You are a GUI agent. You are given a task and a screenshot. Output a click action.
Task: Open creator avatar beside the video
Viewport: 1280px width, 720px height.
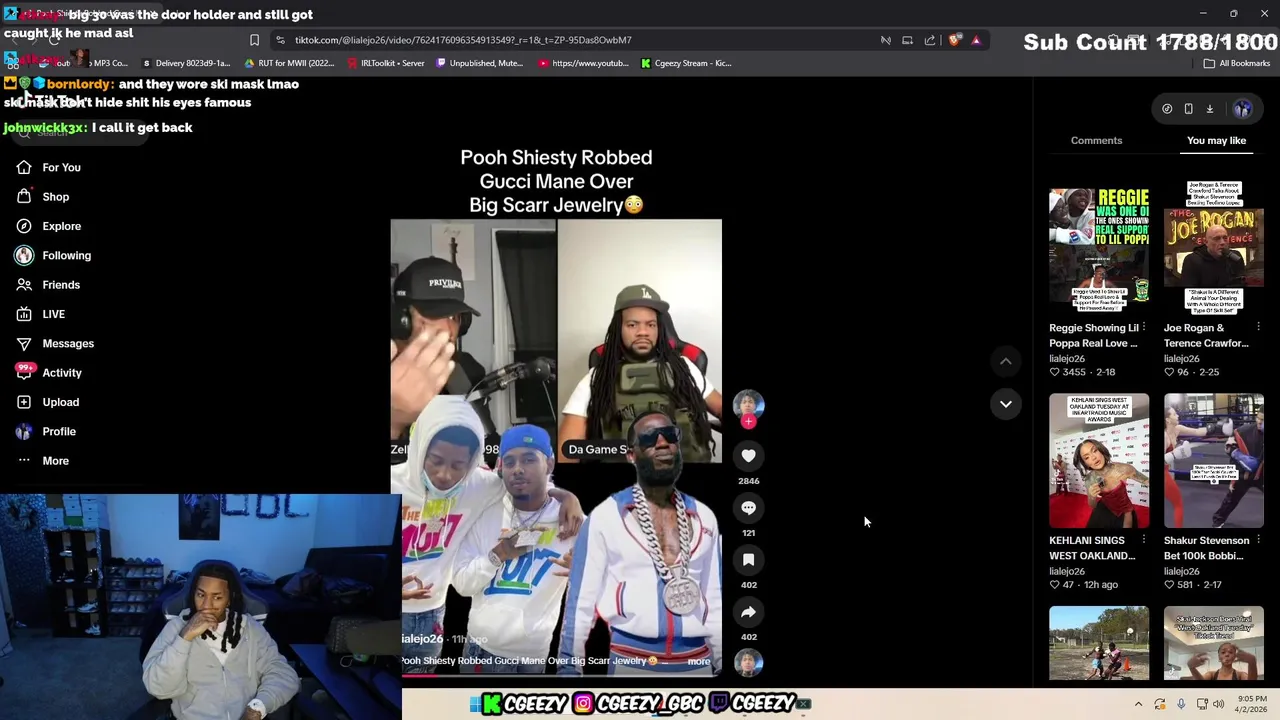pyautogui.click(x=748, y=404)
